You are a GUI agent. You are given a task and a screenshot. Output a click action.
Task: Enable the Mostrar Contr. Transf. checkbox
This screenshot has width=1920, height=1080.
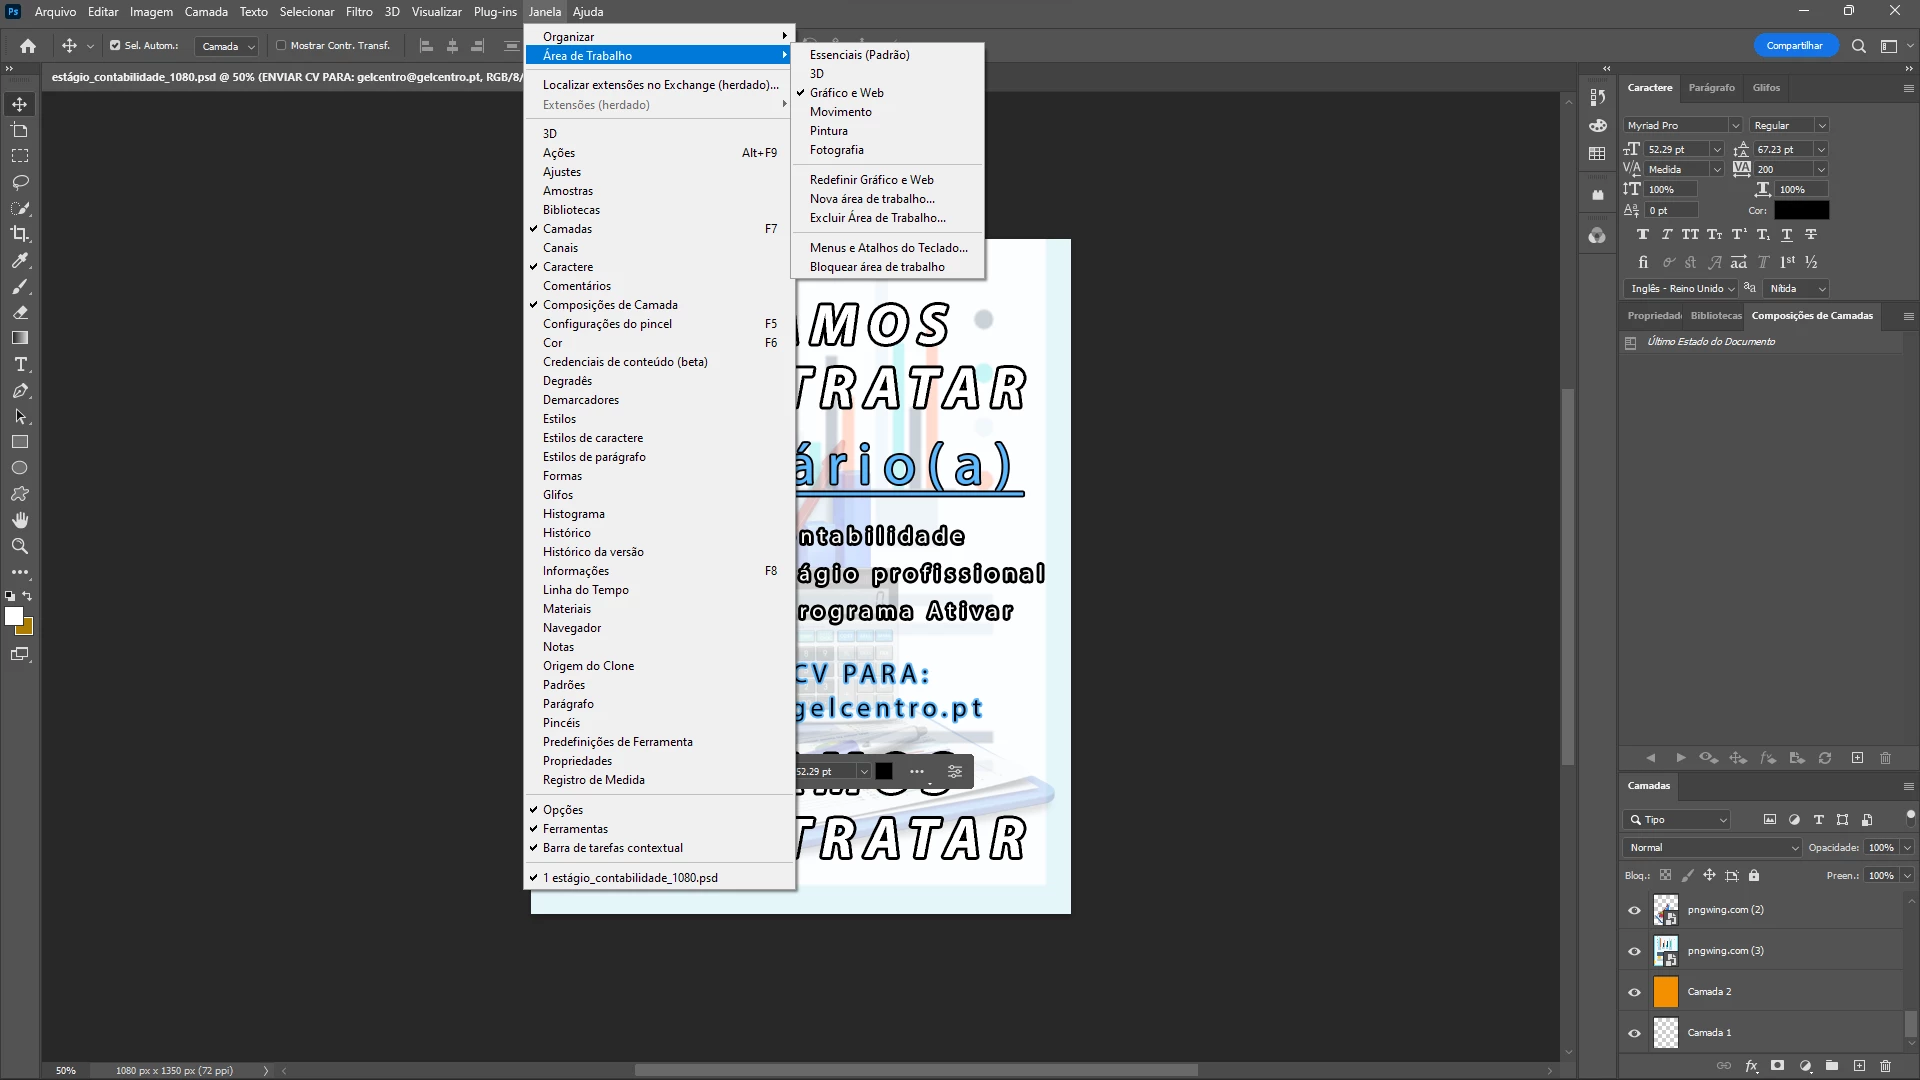coord(281,46)
